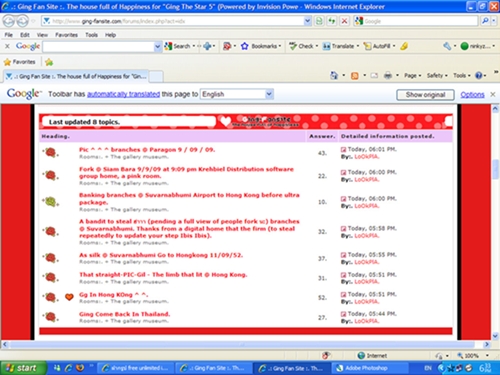The height and width of the screenshot is (375, 500).
Task: Click the 'automatically translated' link
Action: click(x=123, y=94)
